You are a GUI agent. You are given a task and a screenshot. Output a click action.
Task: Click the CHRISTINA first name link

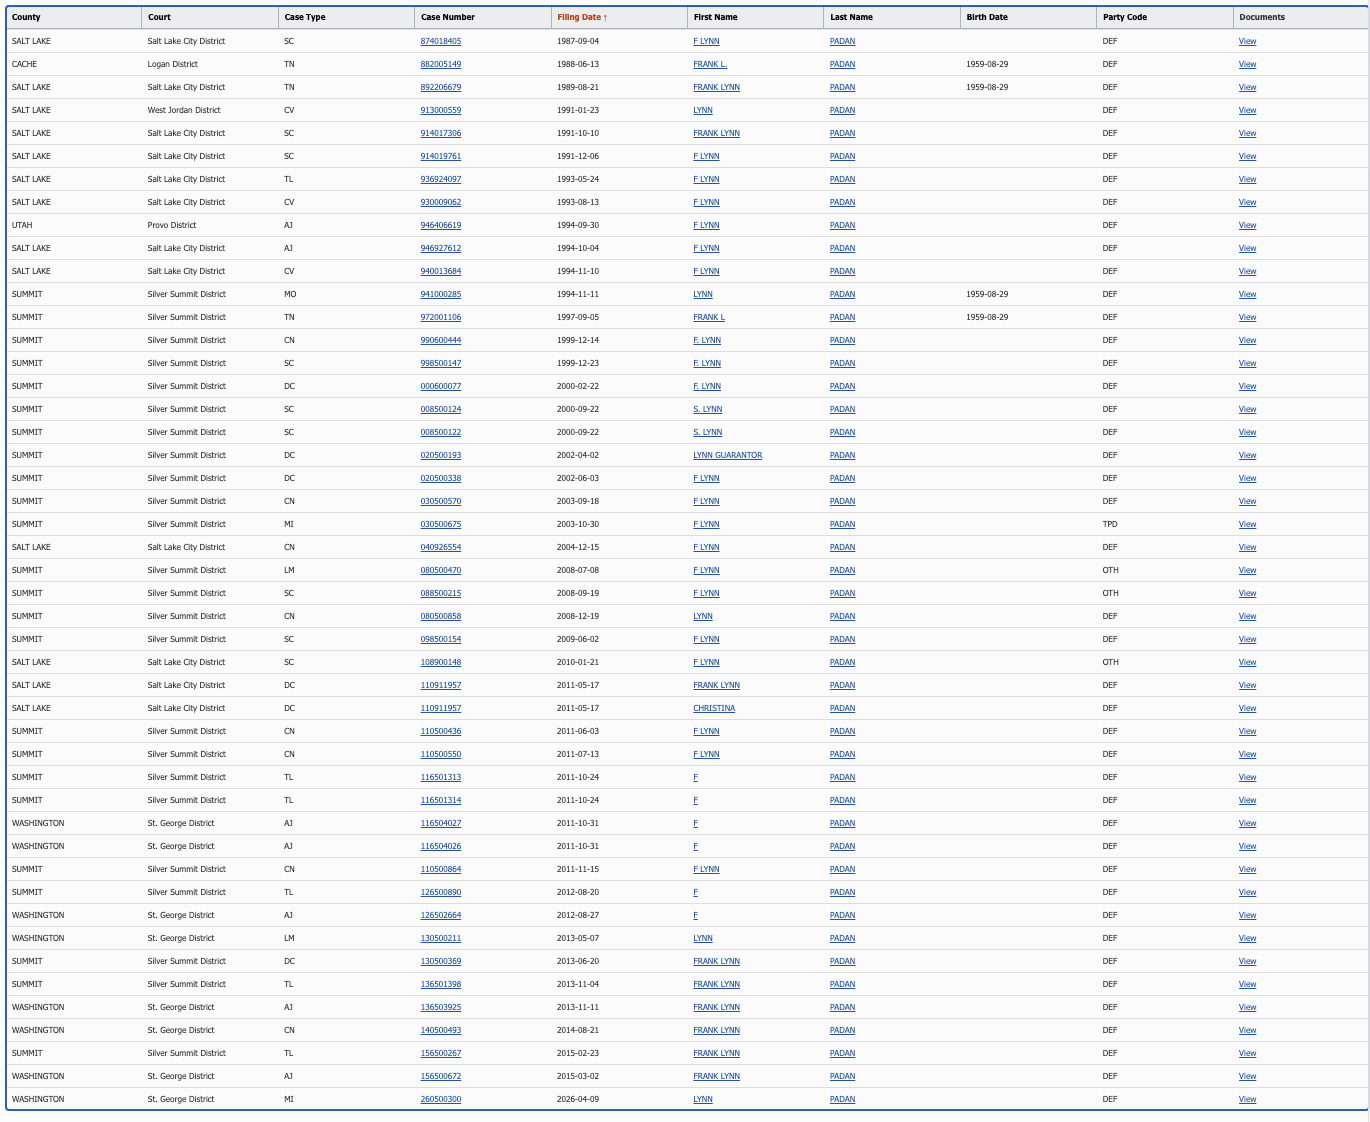coord(714,708)
